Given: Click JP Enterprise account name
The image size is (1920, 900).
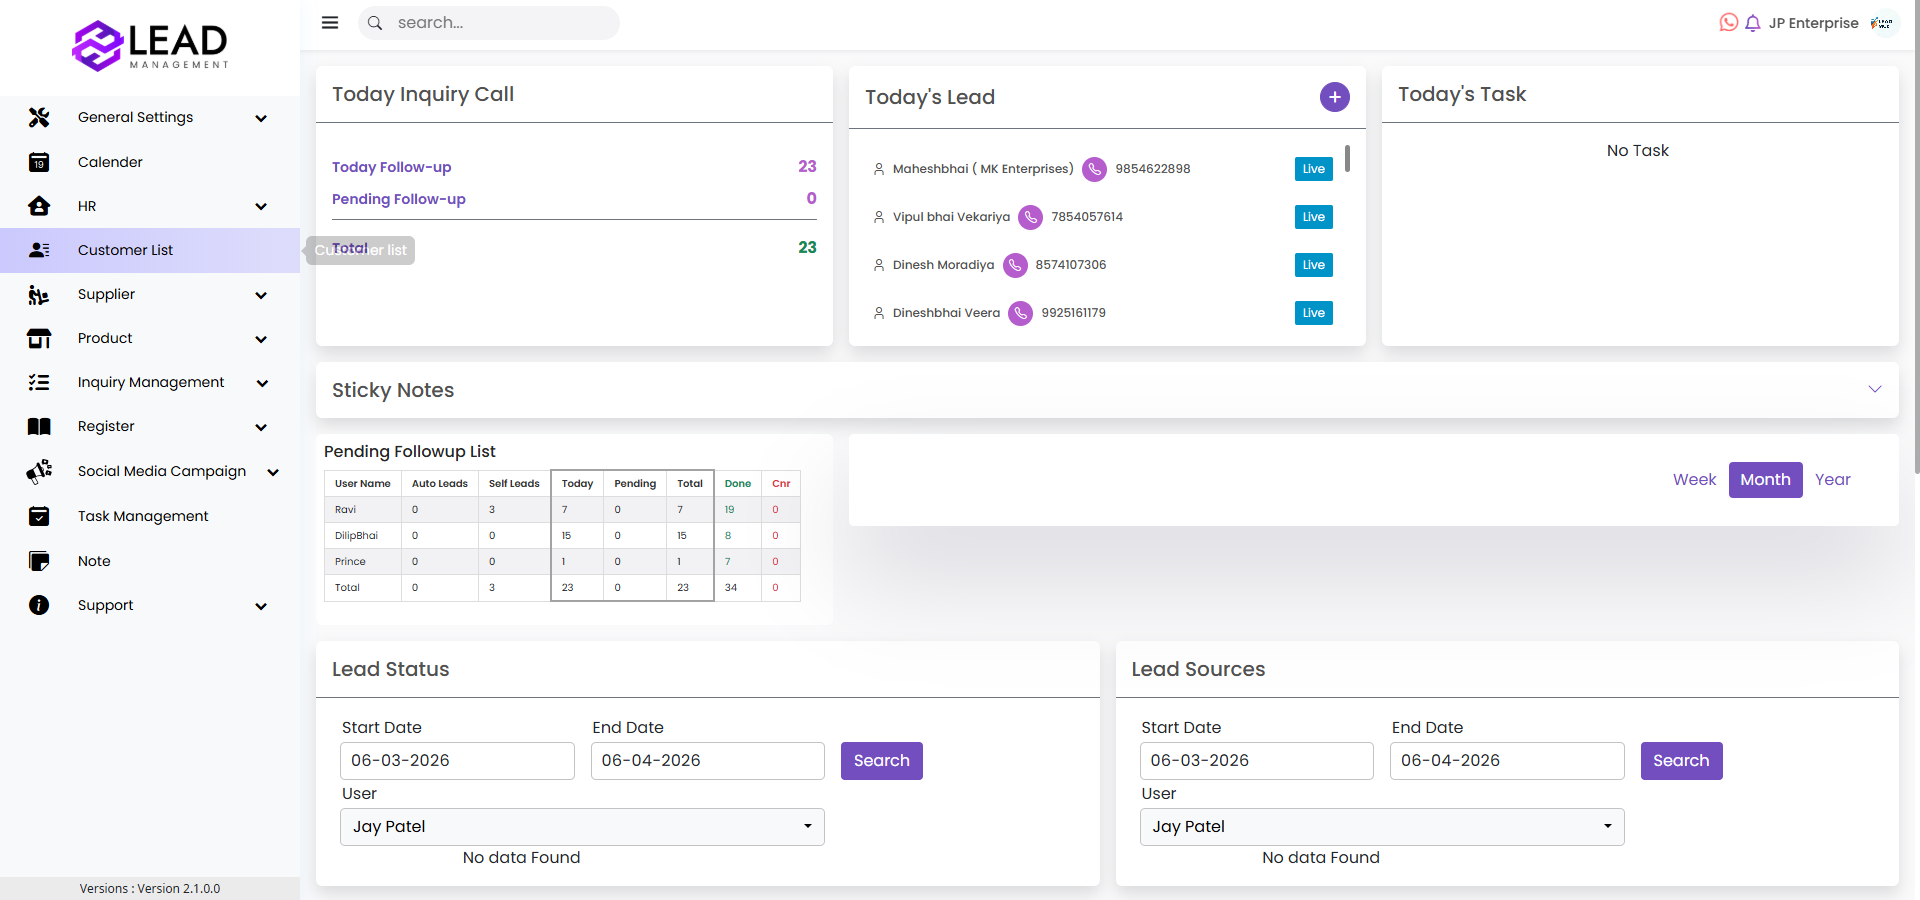Looking at the screenshot, I should tap(1813, 23).
